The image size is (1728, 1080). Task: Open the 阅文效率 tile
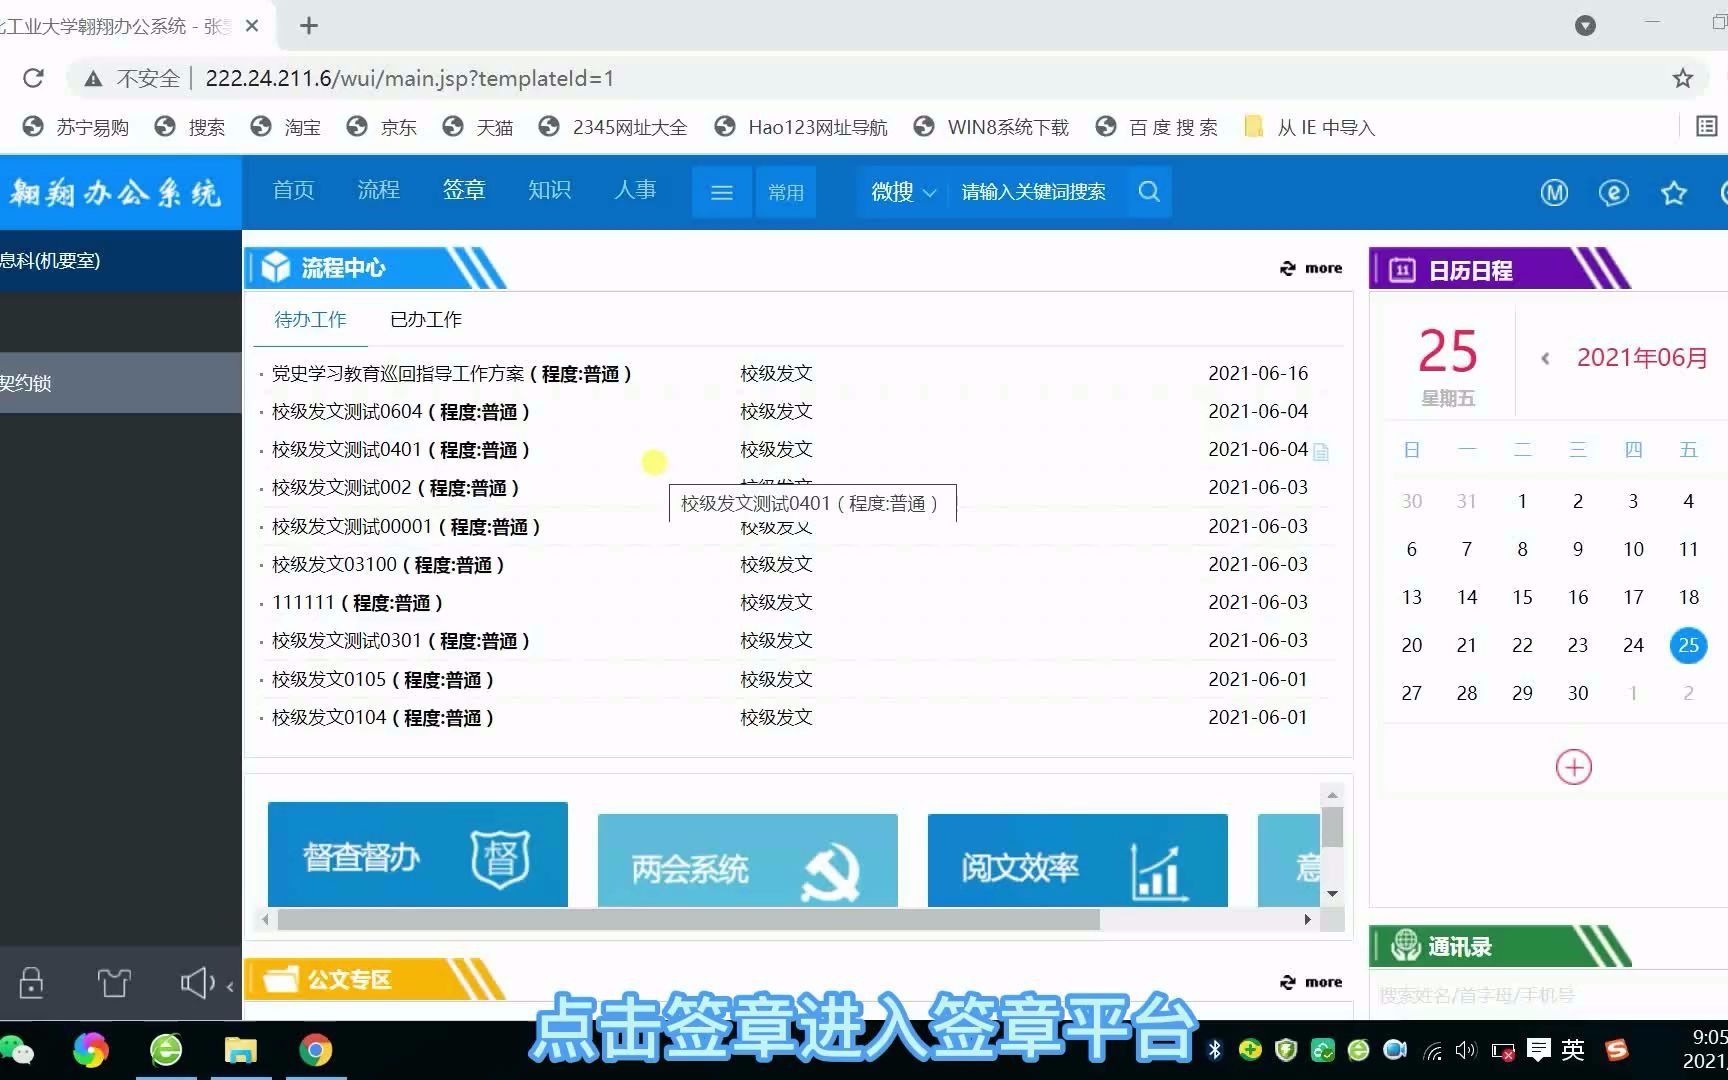pos(1078,860)
